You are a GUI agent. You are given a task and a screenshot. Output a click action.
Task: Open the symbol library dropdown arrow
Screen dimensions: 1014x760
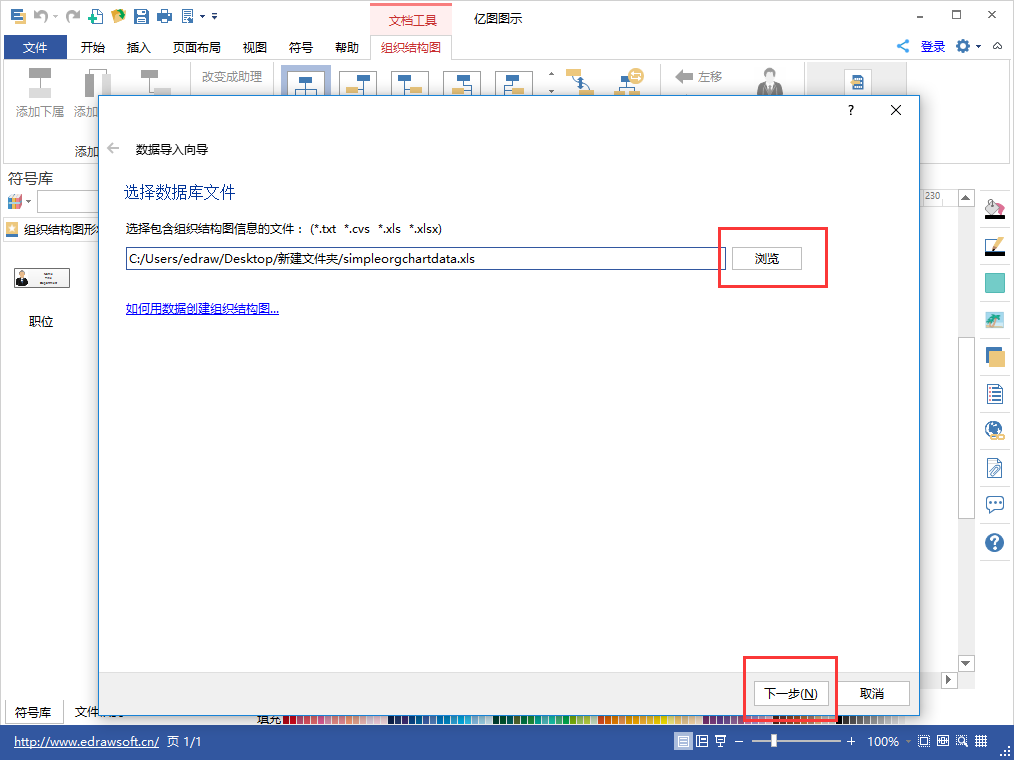[x=28, y=202]
